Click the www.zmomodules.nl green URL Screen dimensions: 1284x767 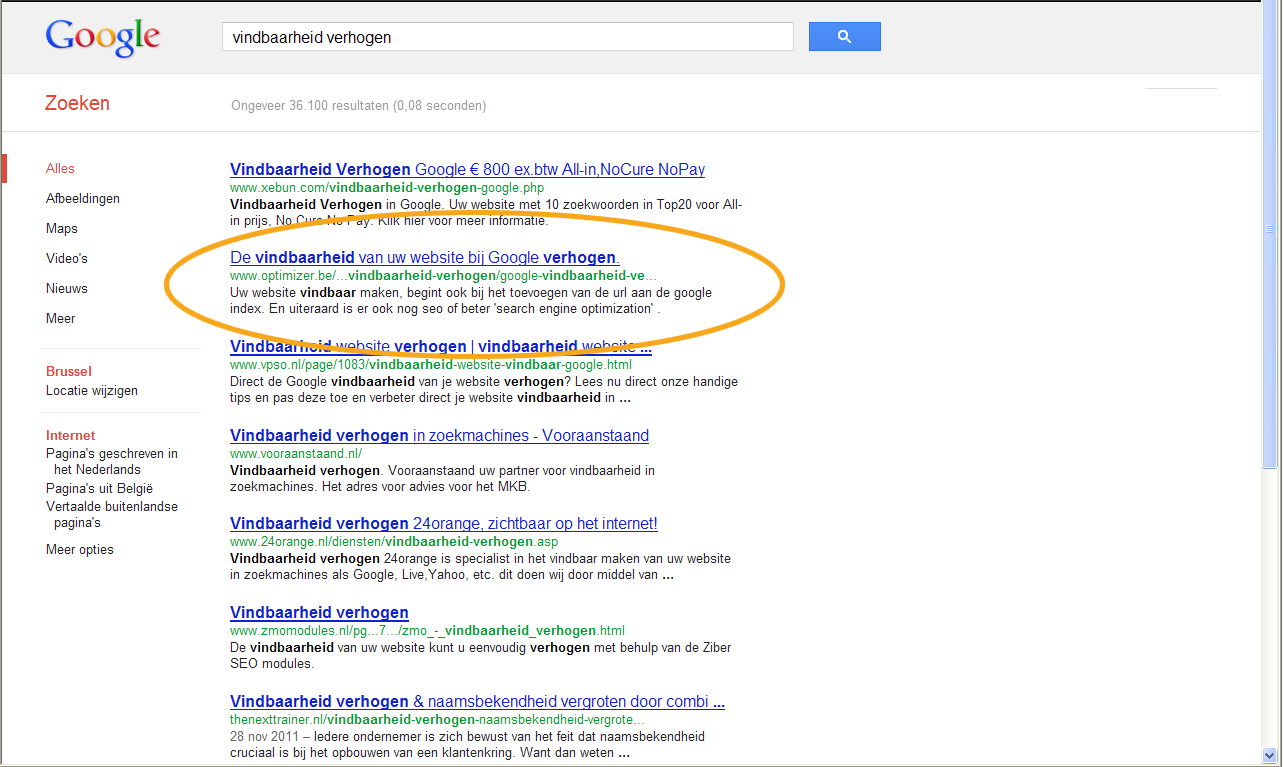(427, 631)
